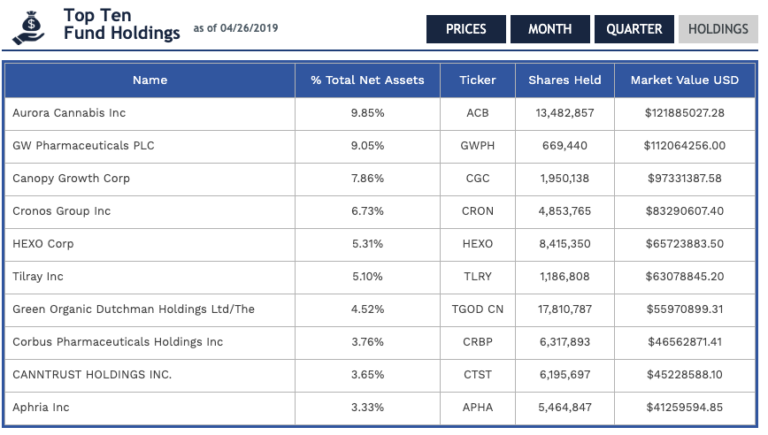Click the 7.86% net assets value

pyautogui.click(x=367, y=179)
